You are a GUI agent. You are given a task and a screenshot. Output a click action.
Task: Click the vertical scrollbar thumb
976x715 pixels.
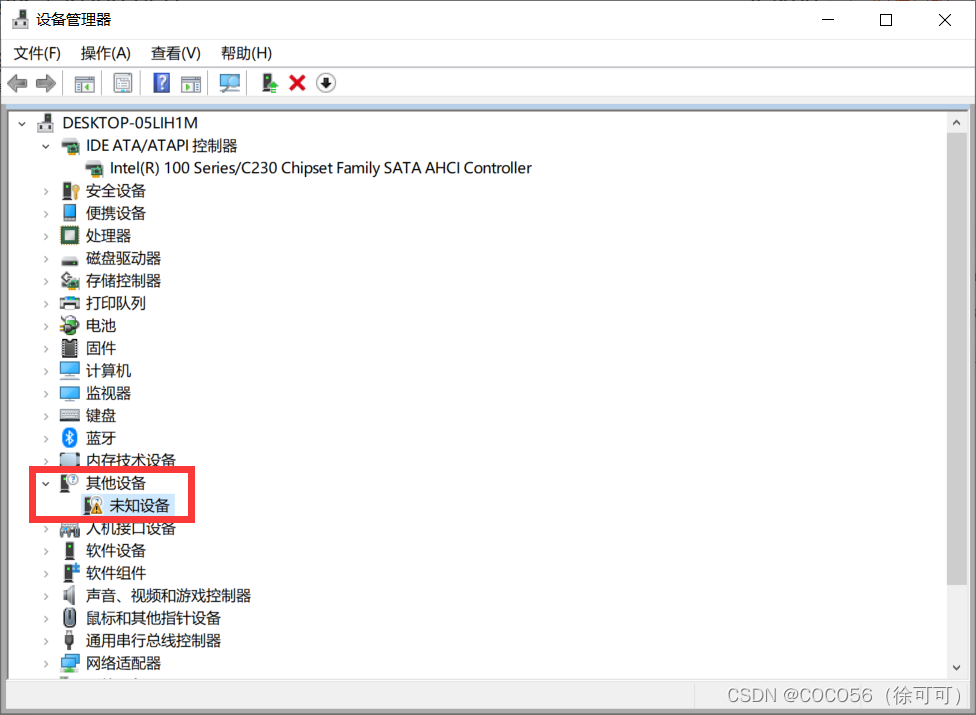957,358
